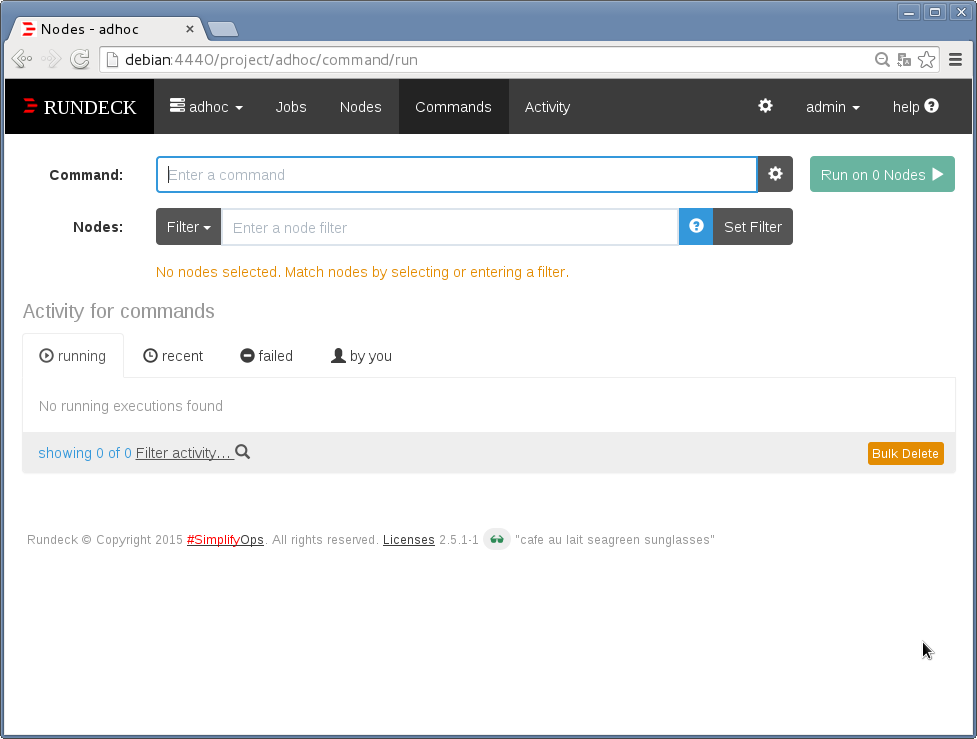Expand the admin user menu
The width and height of the screenshot is (977, 739).
coord(832,107)
